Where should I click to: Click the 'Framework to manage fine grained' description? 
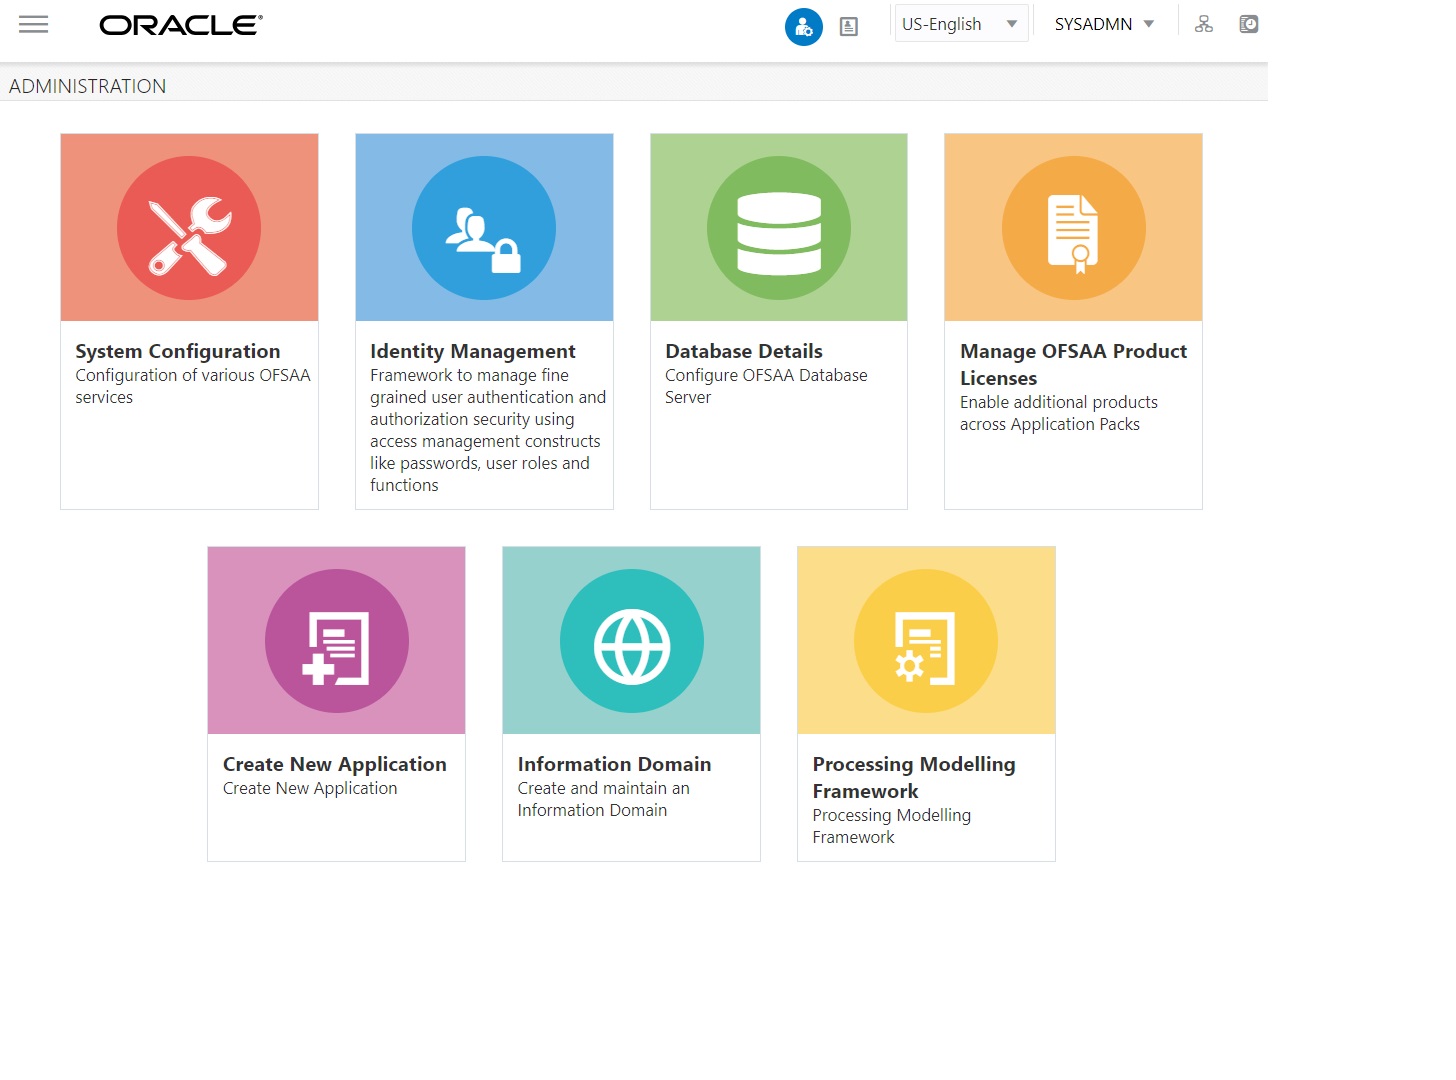[488, 430]
